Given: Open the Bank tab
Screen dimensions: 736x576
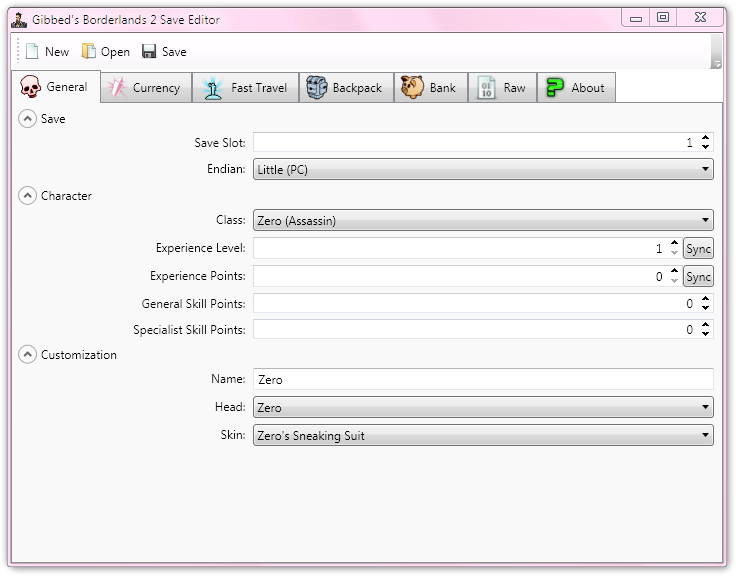Looking at the screenshot, I should (431, 88).
